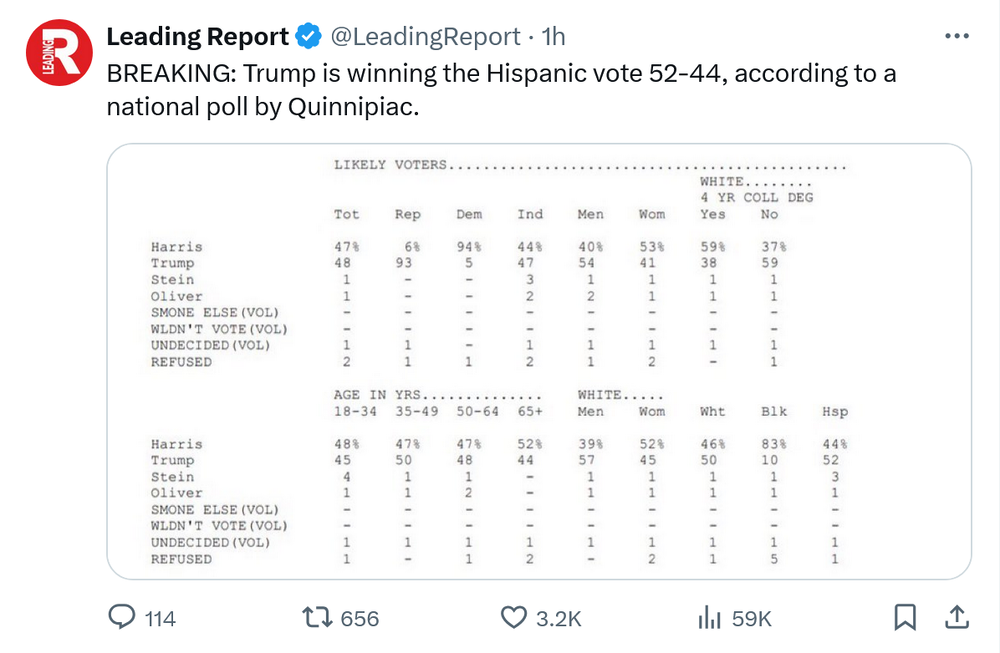Image resolution: width=1000 pixels, height=653 pixels.
Task: Click the @LeadingReport handle
Action: pos(425,37)
